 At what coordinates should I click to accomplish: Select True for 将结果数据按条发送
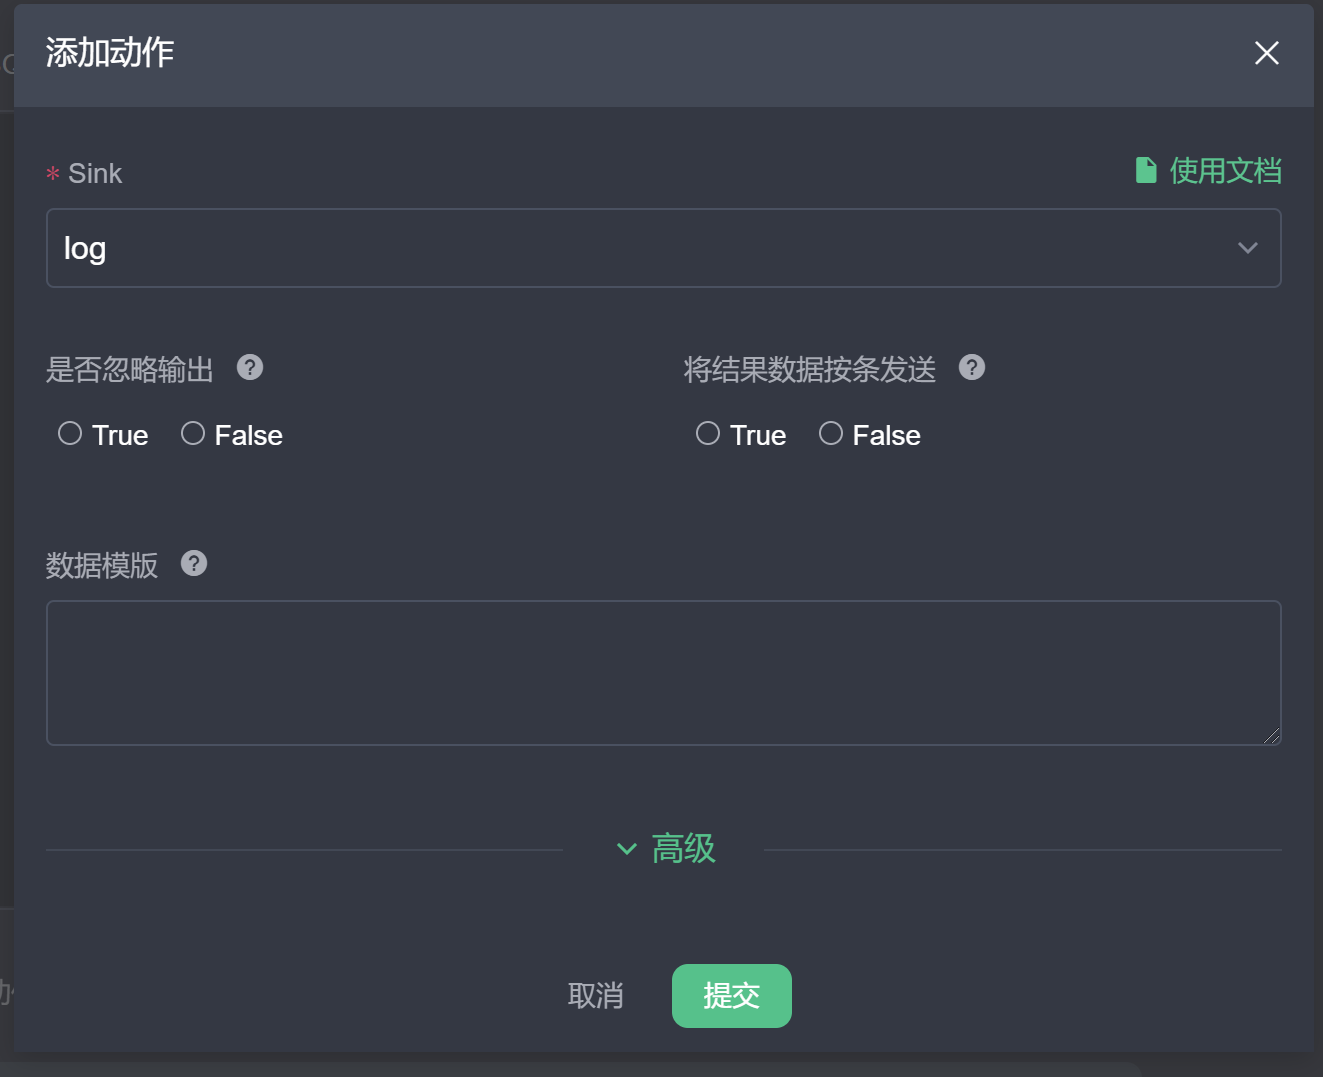click(x=708, y=433)
